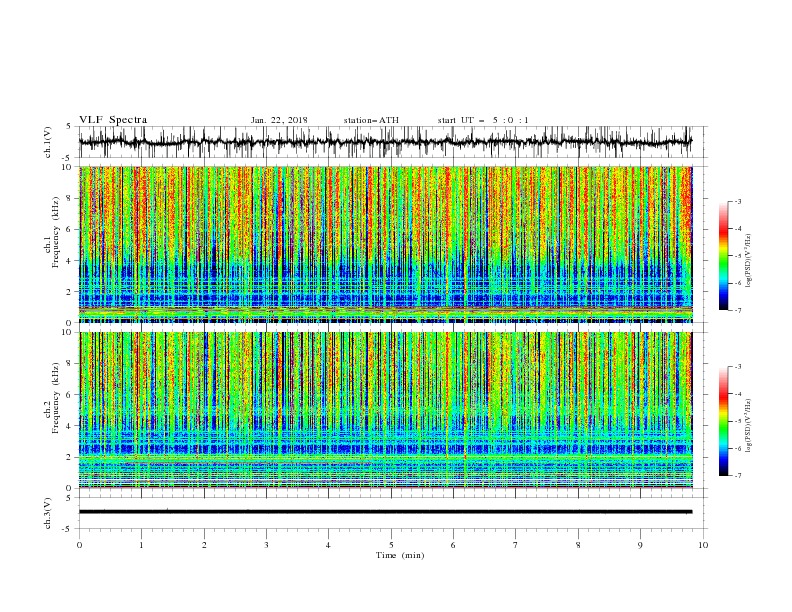This screenshot has height=612, width=792.
Task: Click the "-3" label on ch.1 color bar
Action: [737, 201]
